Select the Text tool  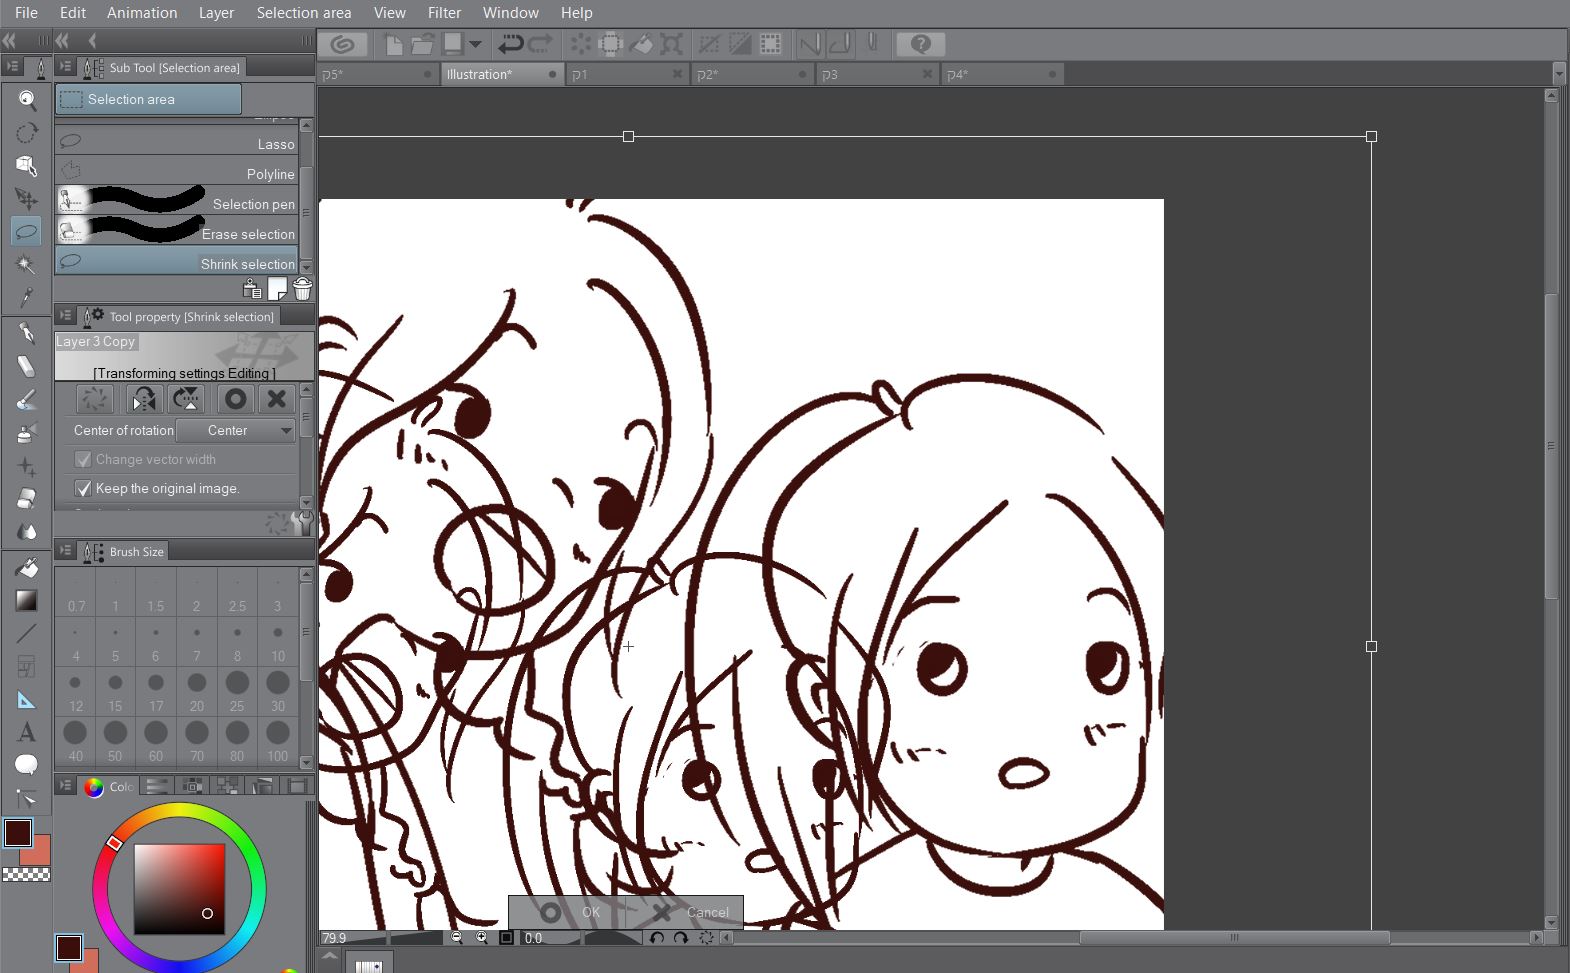27,732
